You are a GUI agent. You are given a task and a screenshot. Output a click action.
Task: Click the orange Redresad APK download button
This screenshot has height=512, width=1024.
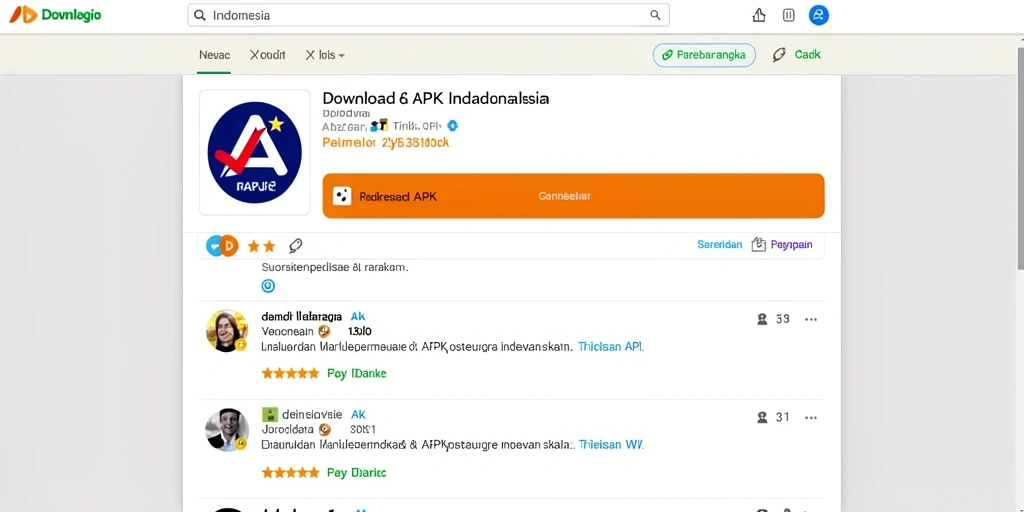tap(573, 196)
